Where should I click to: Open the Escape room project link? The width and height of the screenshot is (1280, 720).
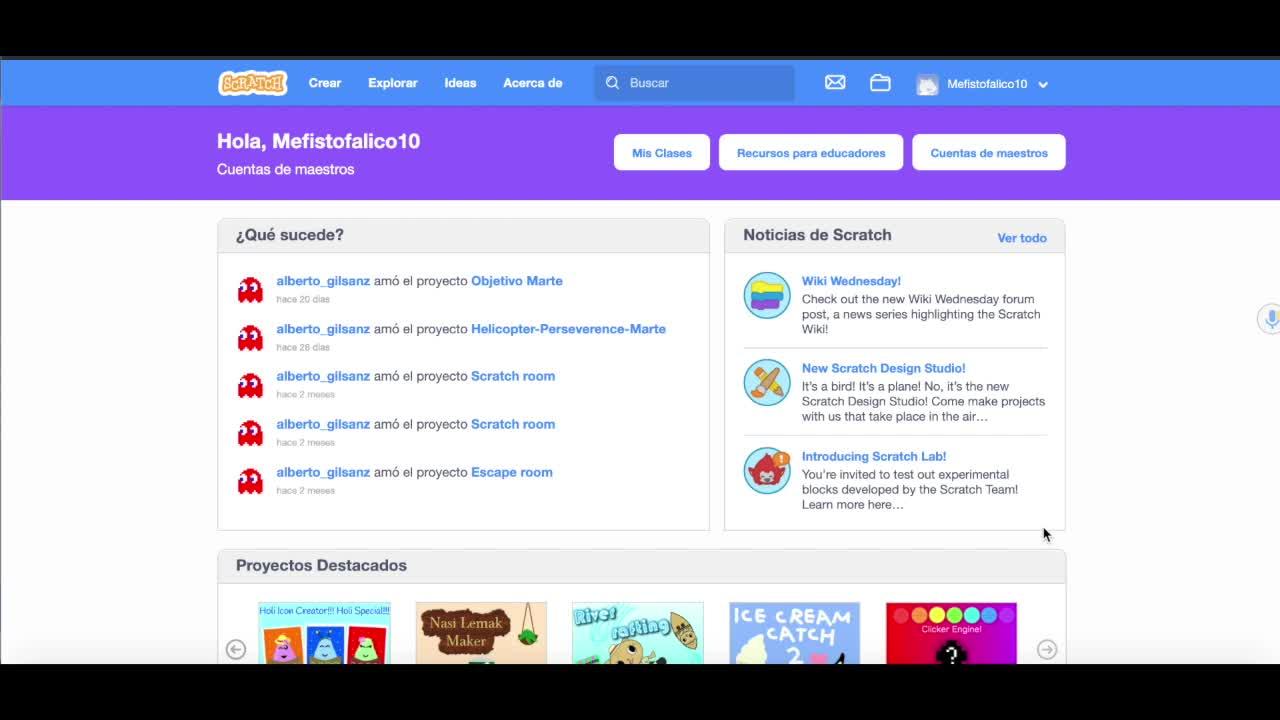[x=512, y=472]
